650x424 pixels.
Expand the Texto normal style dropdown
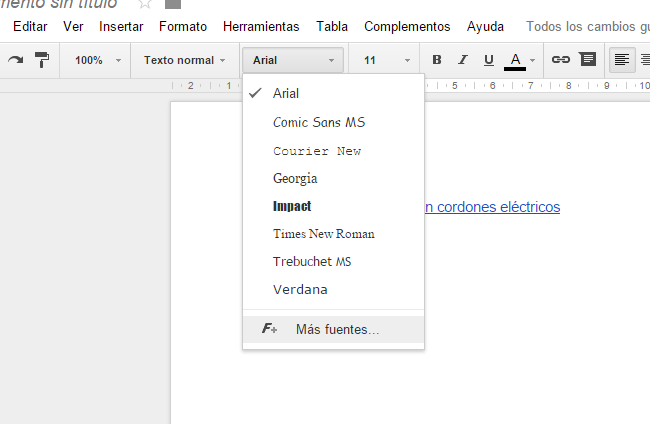[184, 60]
